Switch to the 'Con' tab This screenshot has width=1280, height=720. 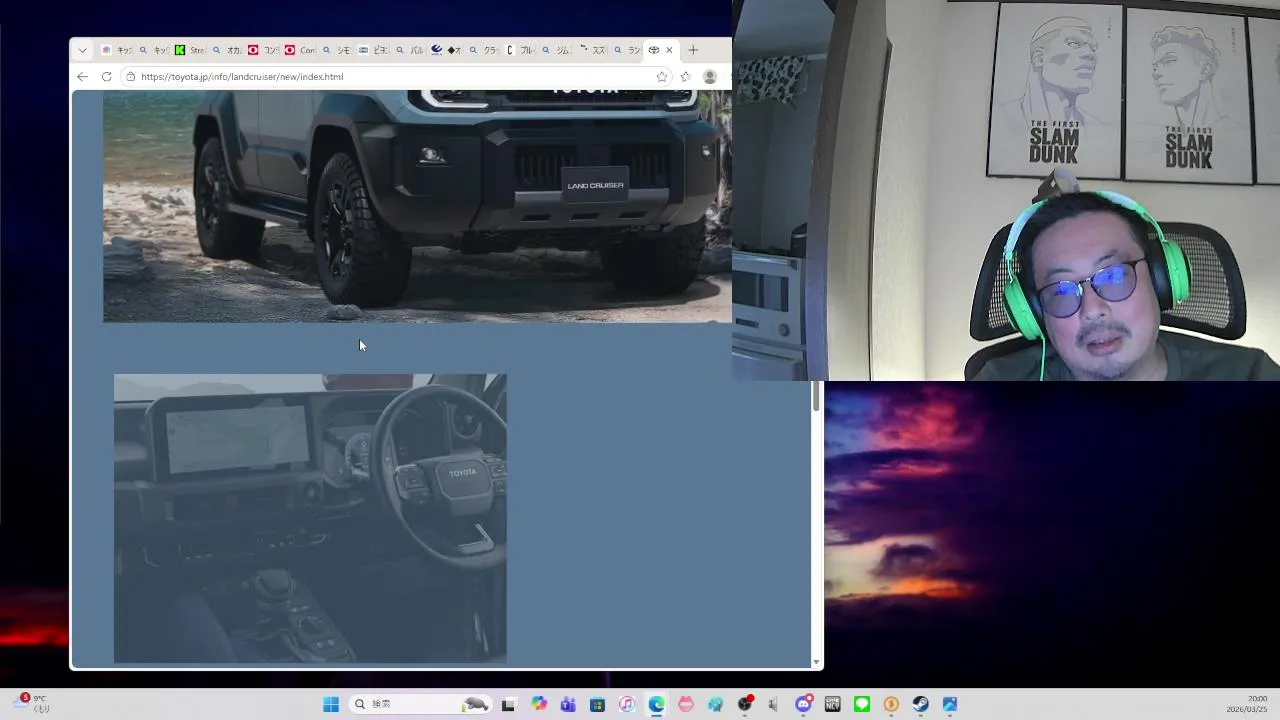300,50
